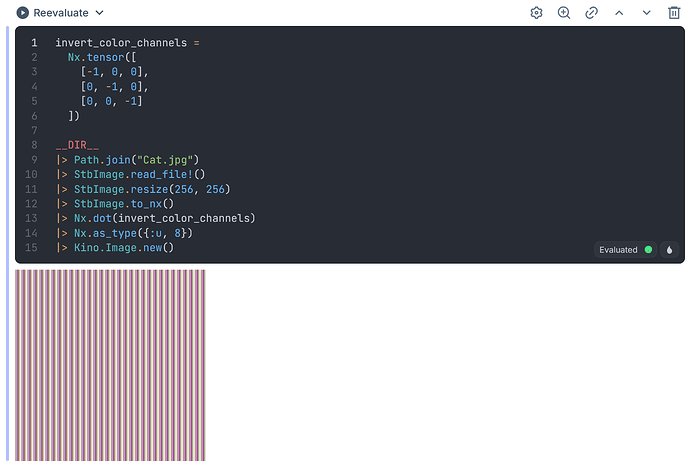
Task: Click the droplet icon beside Evaluated
Action: pyautogui.click(x=669, y=249)
